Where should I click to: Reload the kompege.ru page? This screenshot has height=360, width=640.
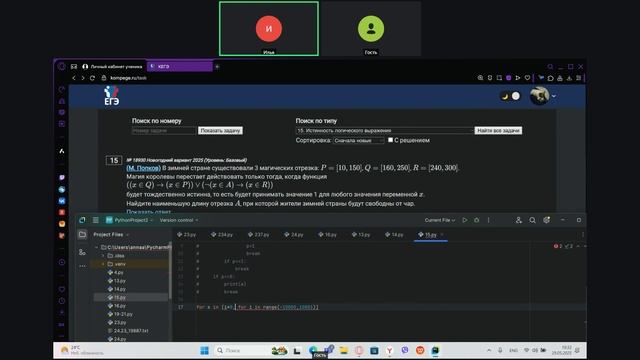(x=92, y=78)
